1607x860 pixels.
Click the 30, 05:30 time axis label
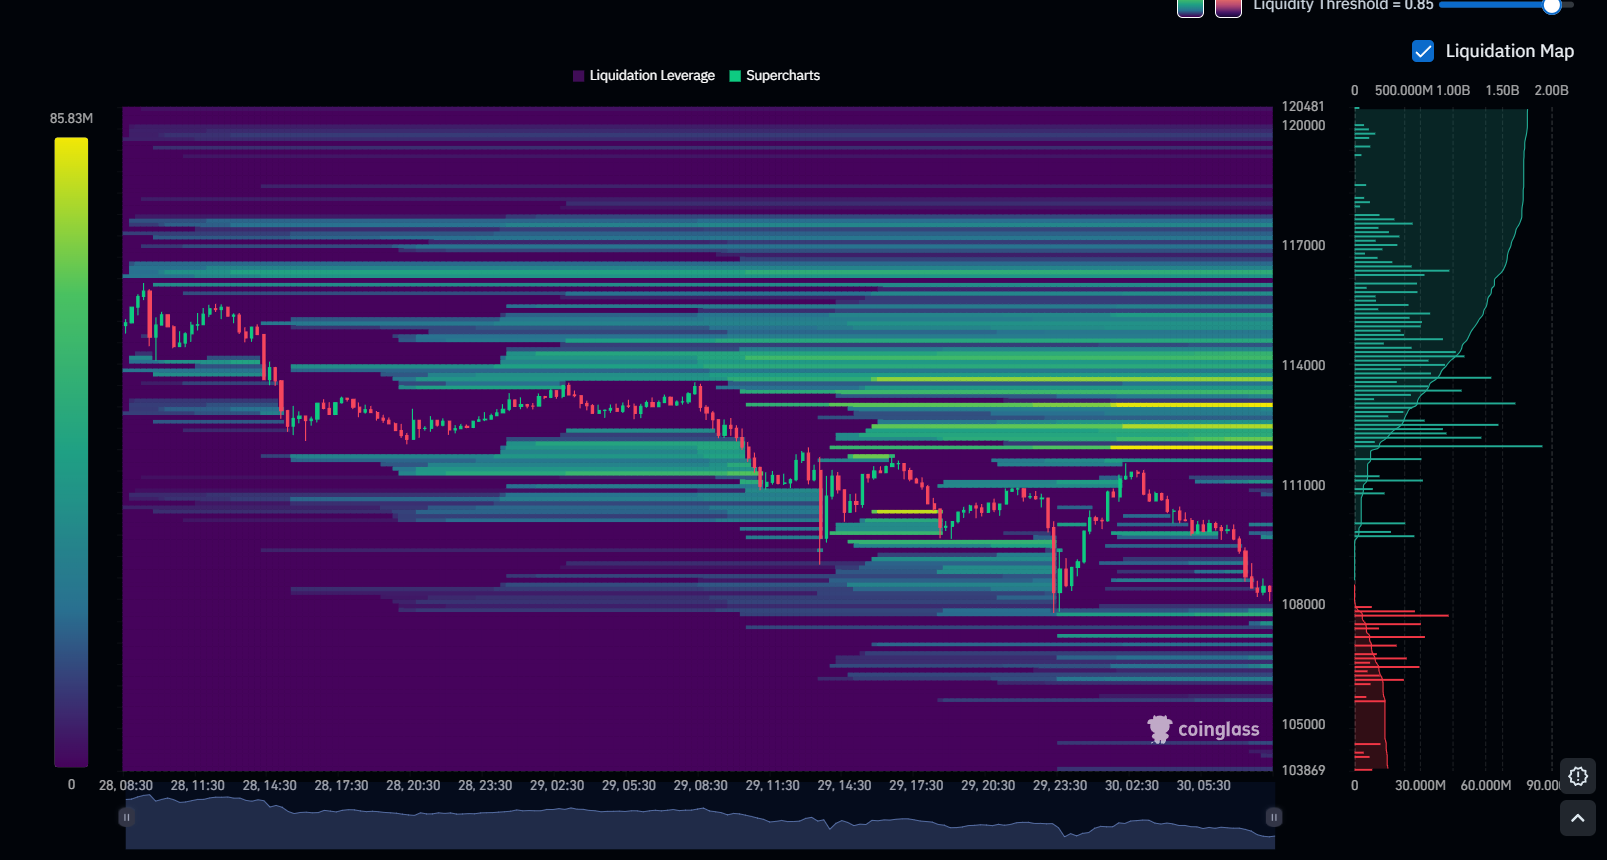(x=1204, y=785)
